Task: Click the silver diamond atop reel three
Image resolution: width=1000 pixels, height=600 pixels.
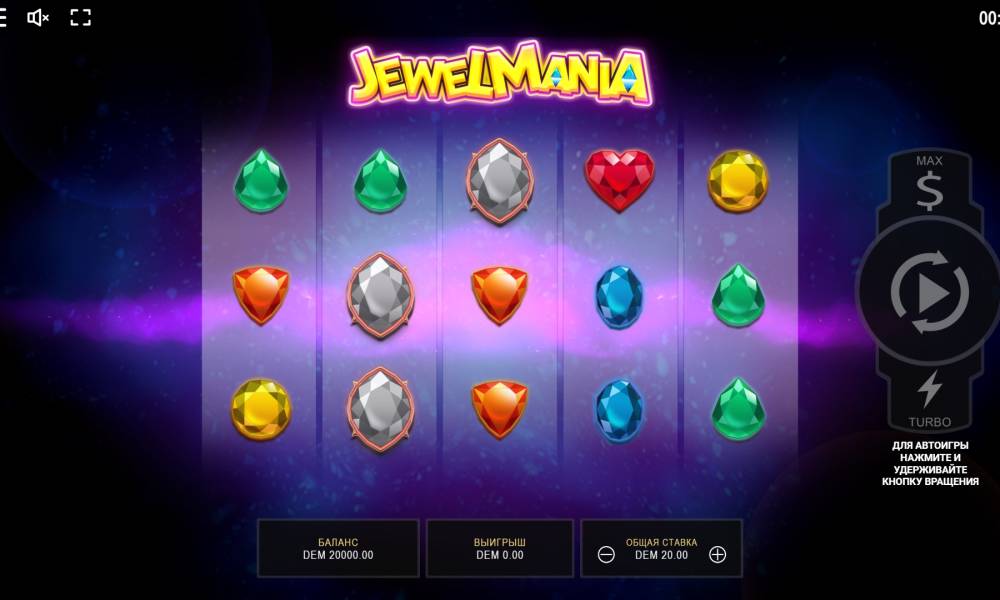Action: click(x=499, y=181)
